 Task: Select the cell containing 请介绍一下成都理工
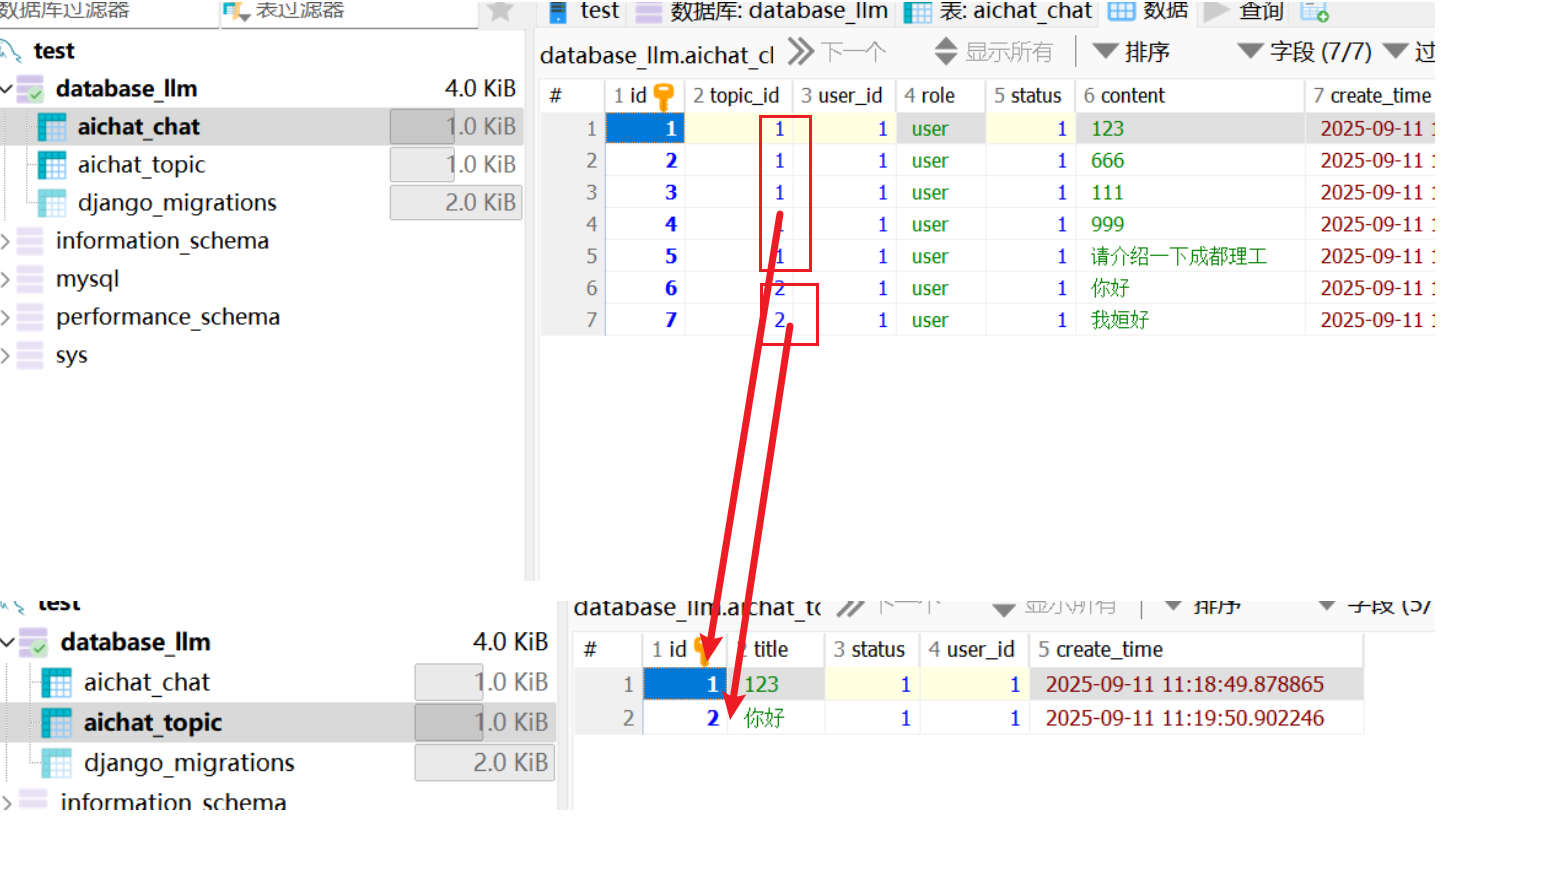click(x=1178, y=257)
